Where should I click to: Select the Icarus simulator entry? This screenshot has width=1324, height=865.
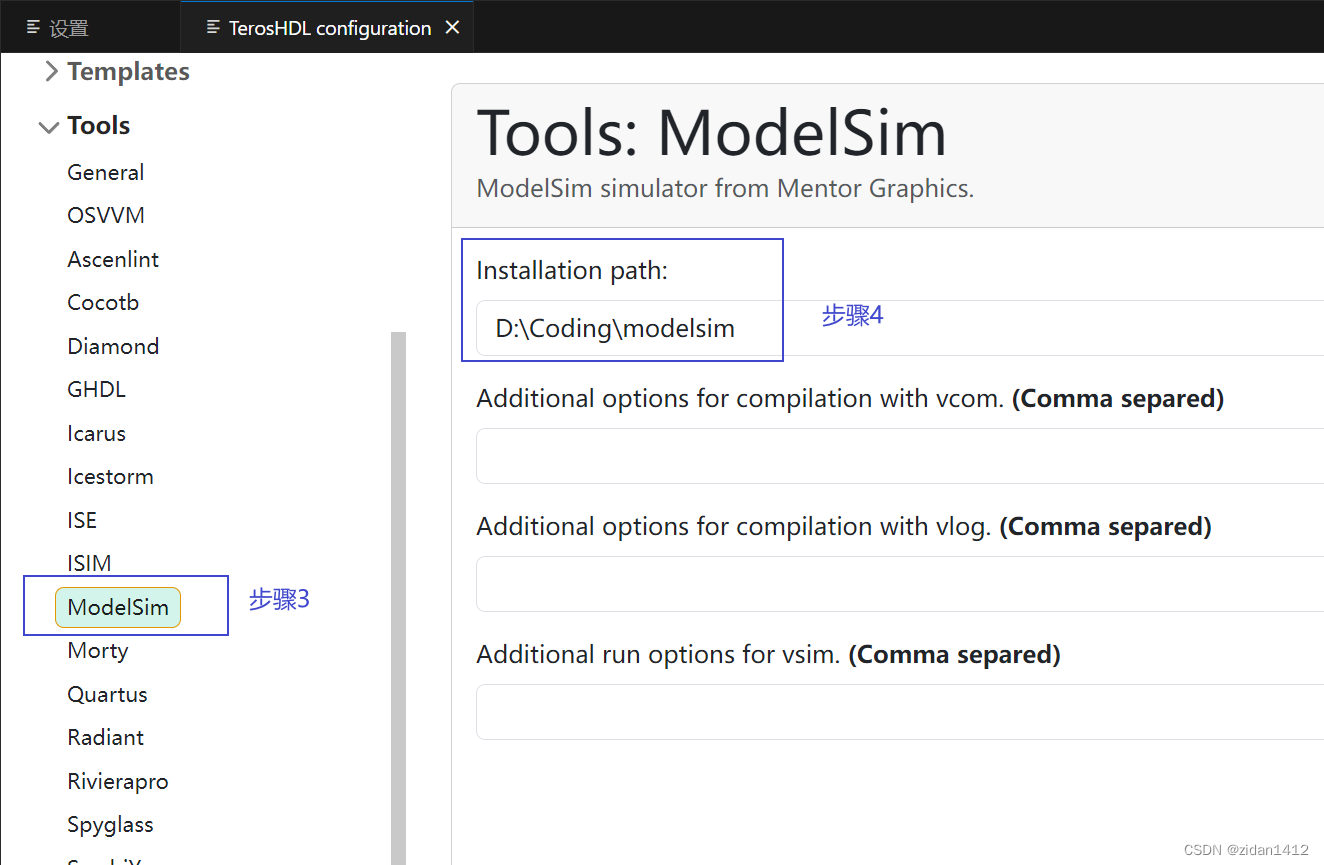point(96,432)
